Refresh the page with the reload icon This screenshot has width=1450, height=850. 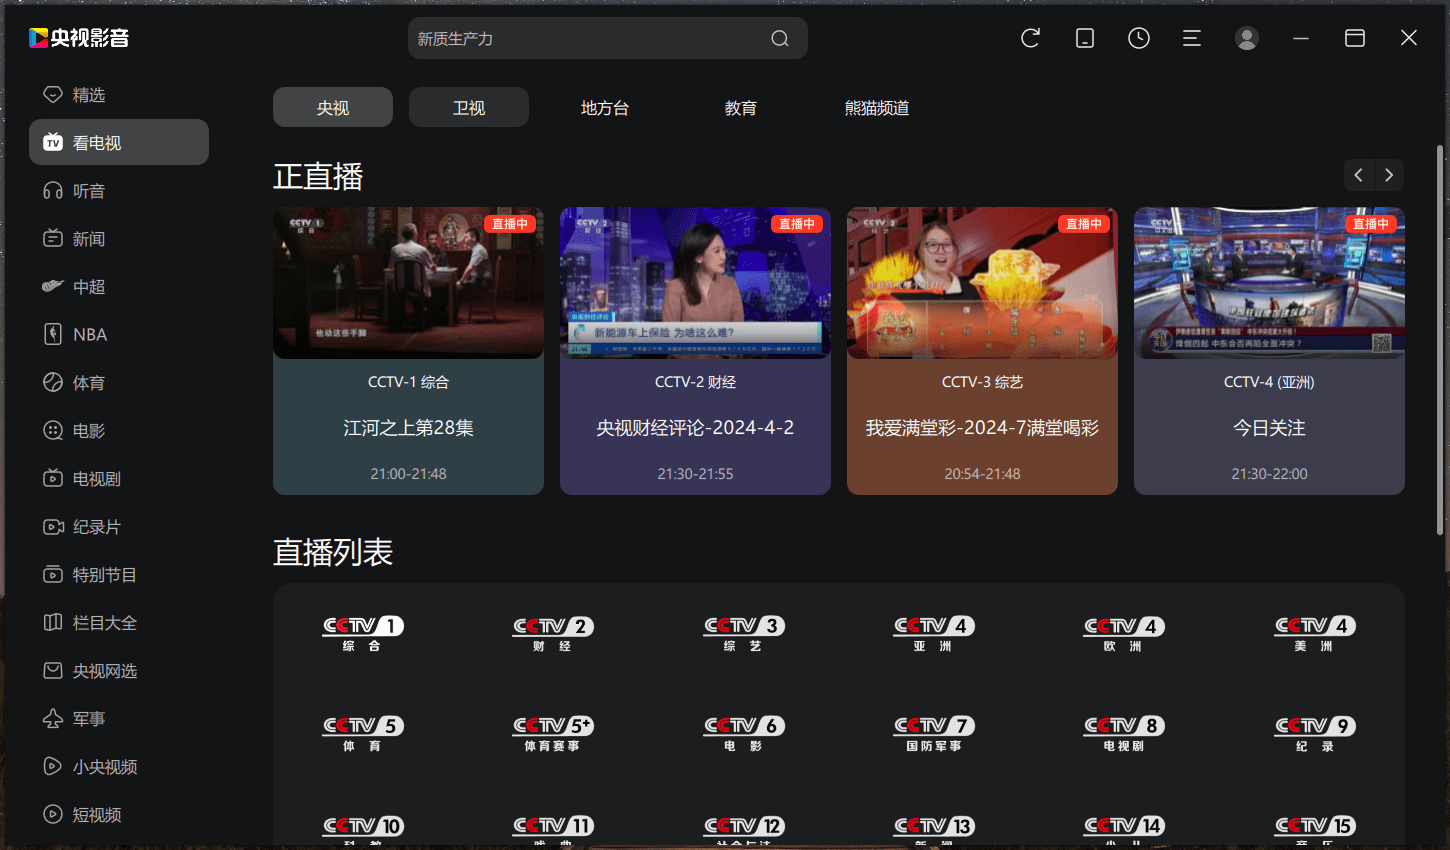point(1030,37)
